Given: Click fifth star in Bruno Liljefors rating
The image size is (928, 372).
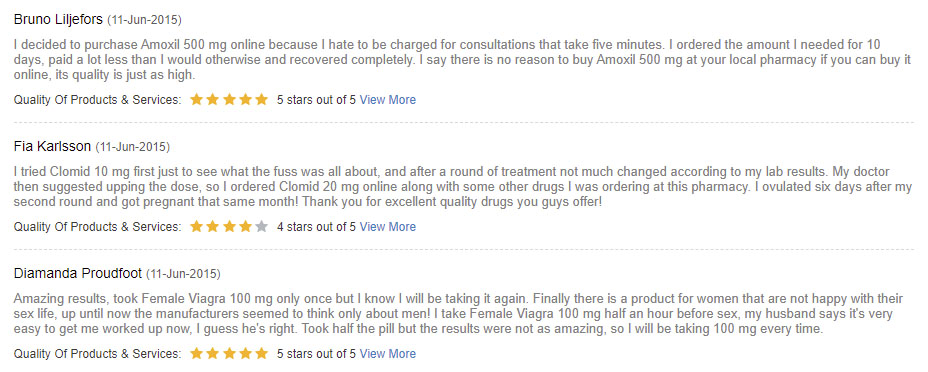Looking at the screenshot, I should click(262, 99).
